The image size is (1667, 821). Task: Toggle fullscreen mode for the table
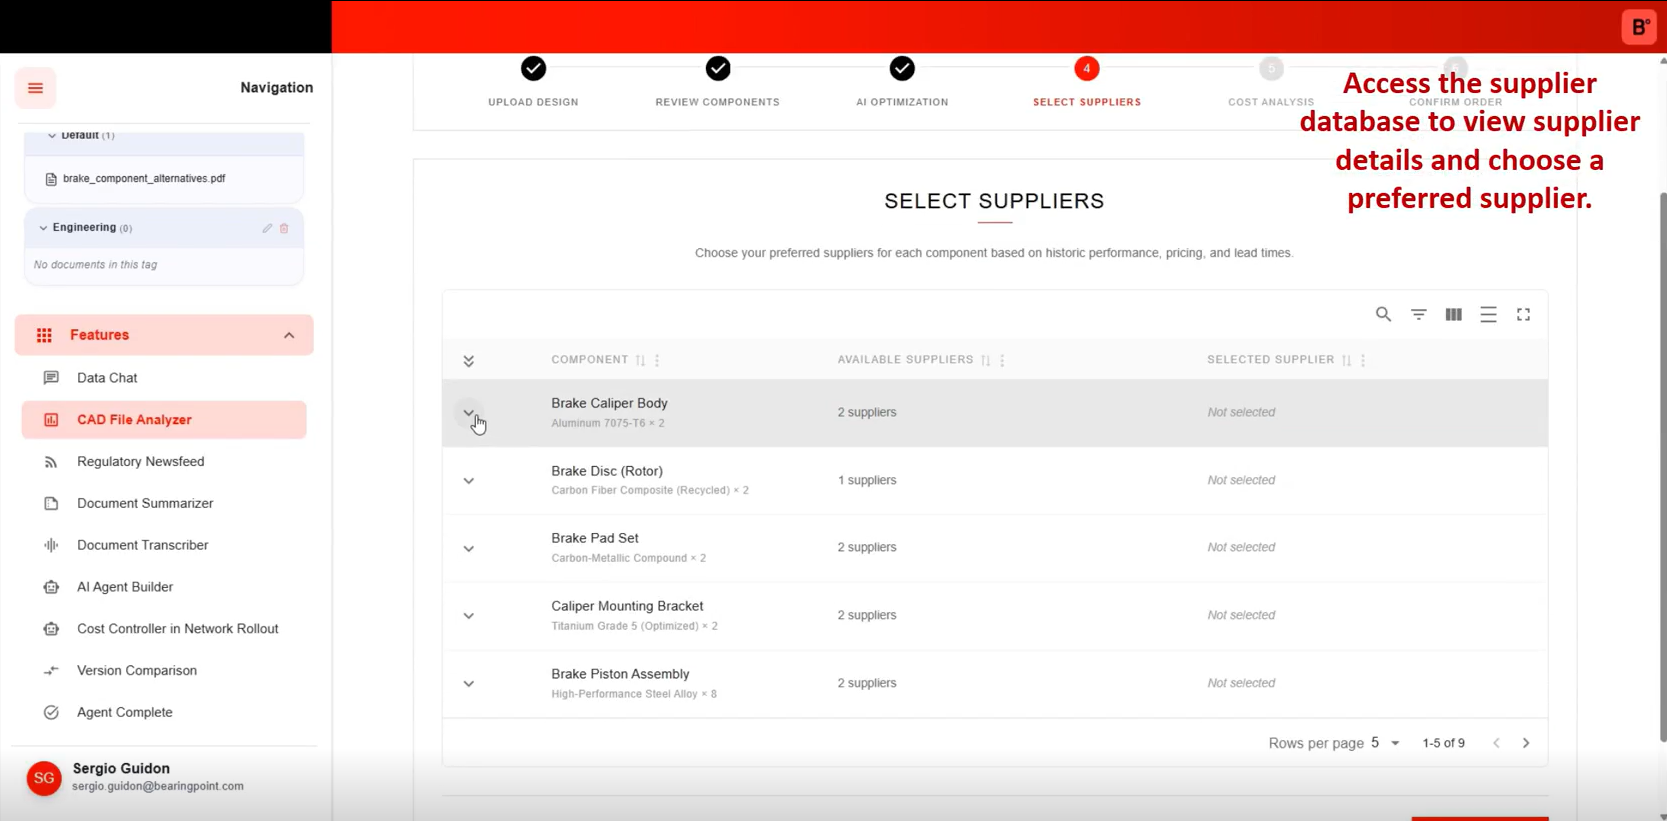click(x=1523, y=314)
